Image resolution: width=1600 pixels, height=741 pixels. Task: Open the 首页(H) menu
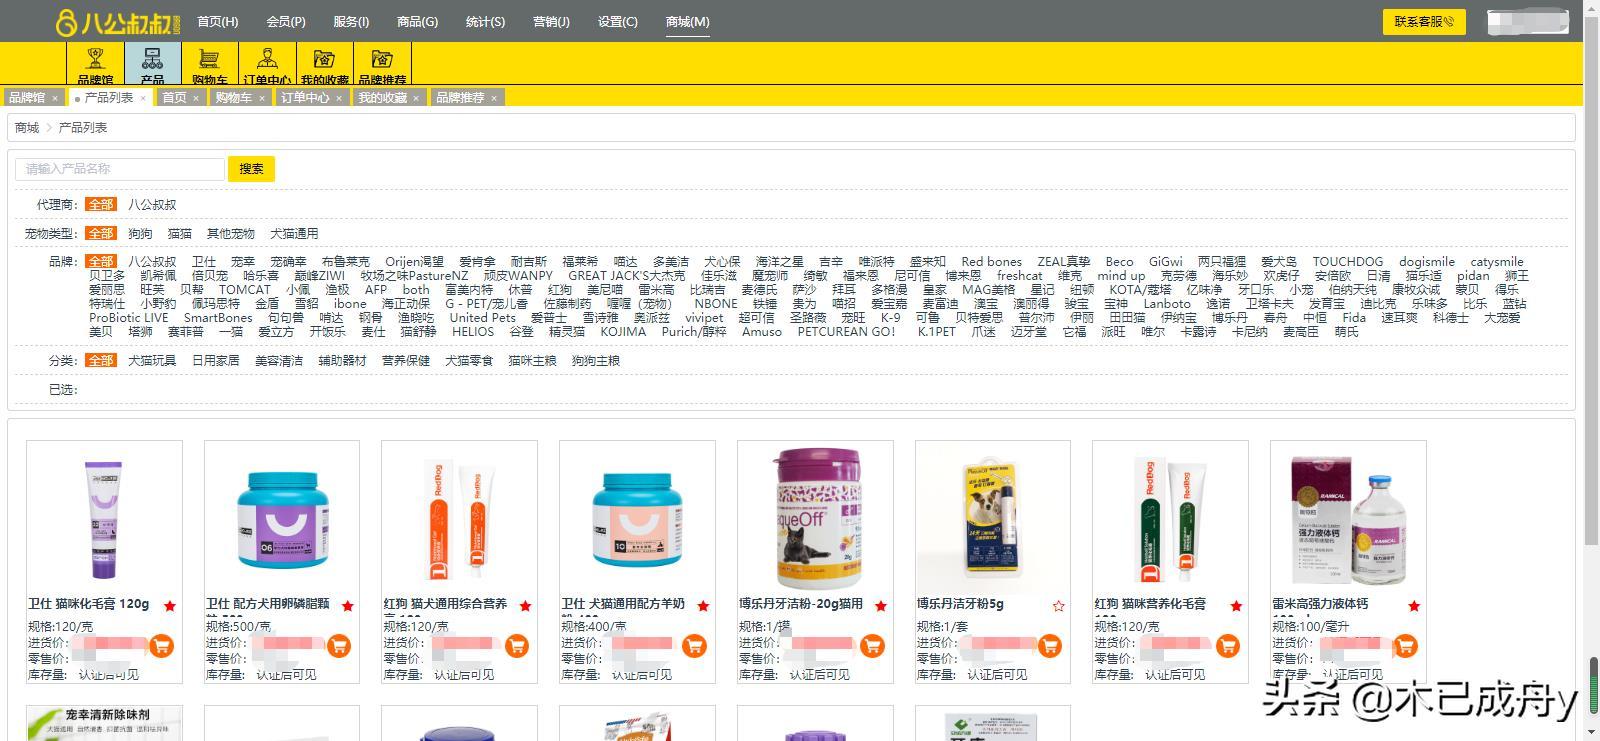coord(217,21)
